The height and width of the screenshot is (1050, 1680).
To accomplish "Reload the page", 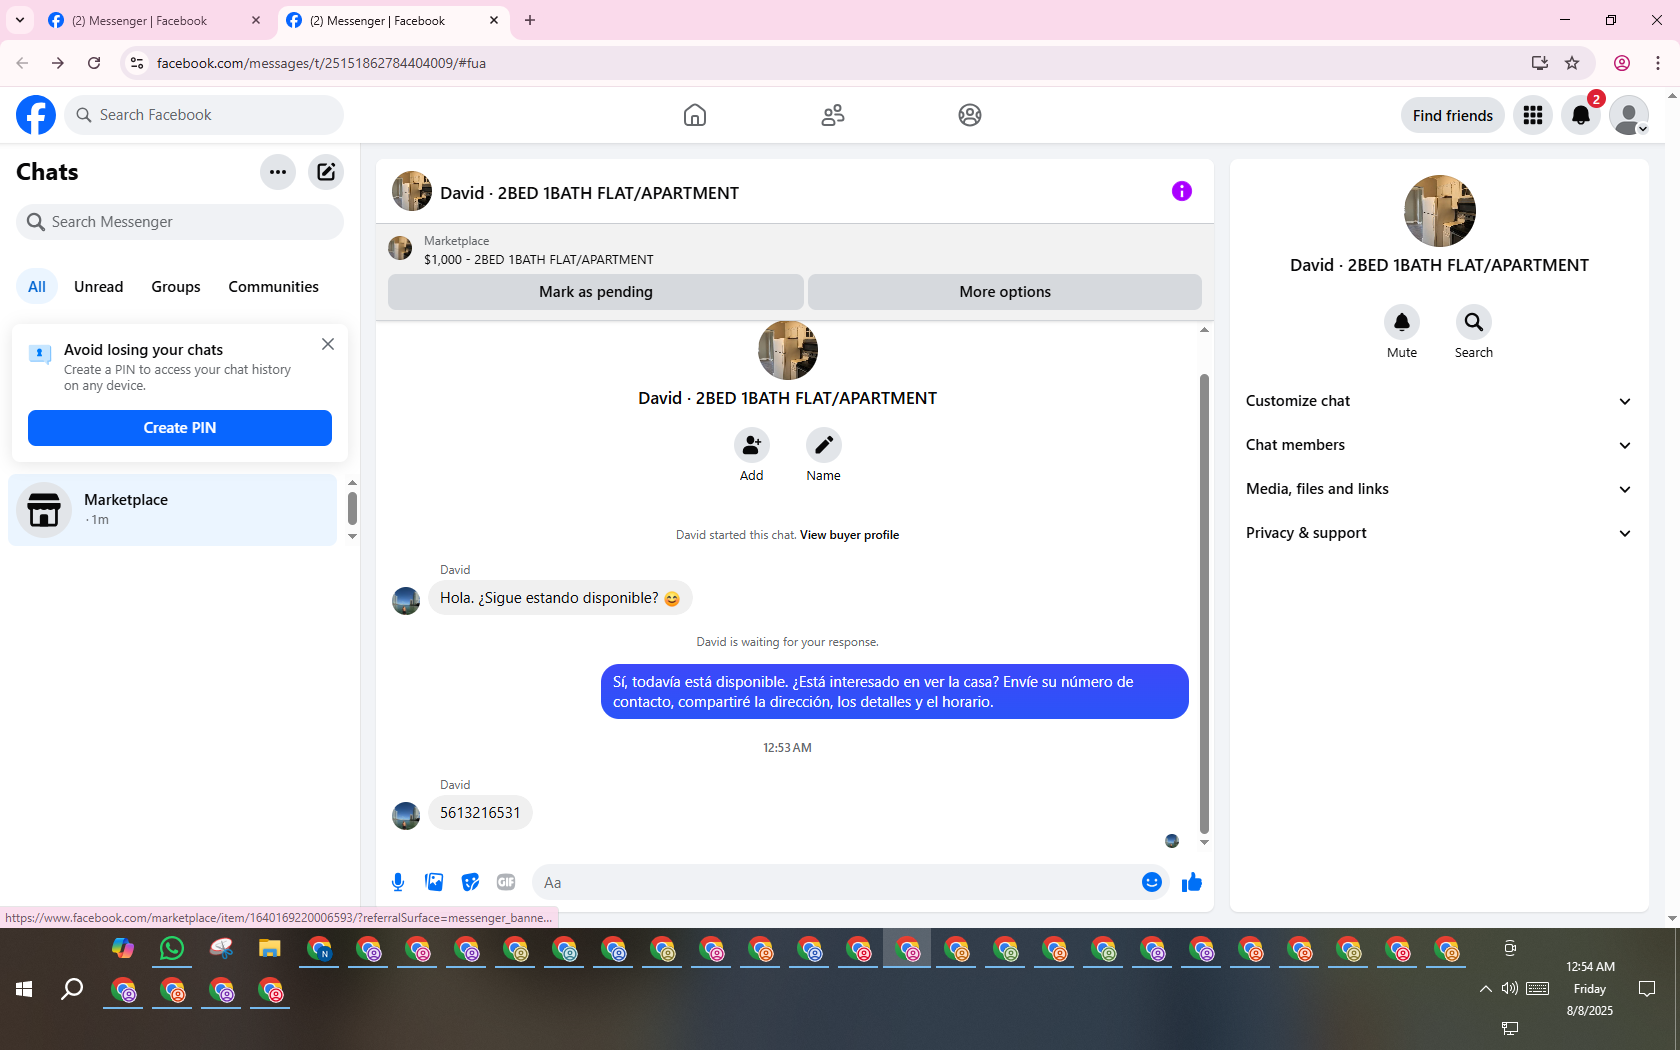I will click(x=94, y=63).
